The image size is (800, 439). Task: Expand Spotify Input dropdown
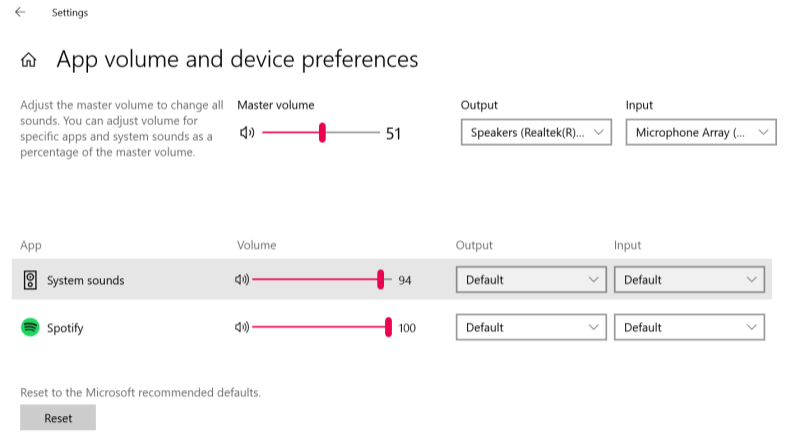pos(689,327)
